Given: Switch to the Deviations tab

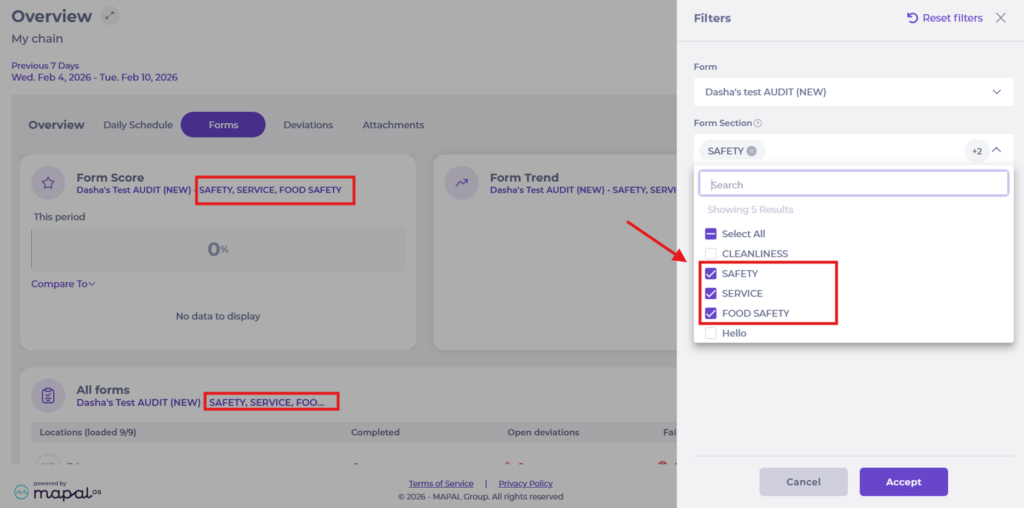Looking at the screenshot, I should 308,125.
